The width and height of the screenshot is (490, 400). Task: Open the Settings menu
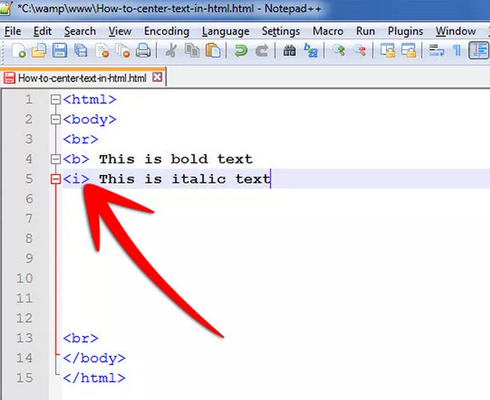coord(281,31)
